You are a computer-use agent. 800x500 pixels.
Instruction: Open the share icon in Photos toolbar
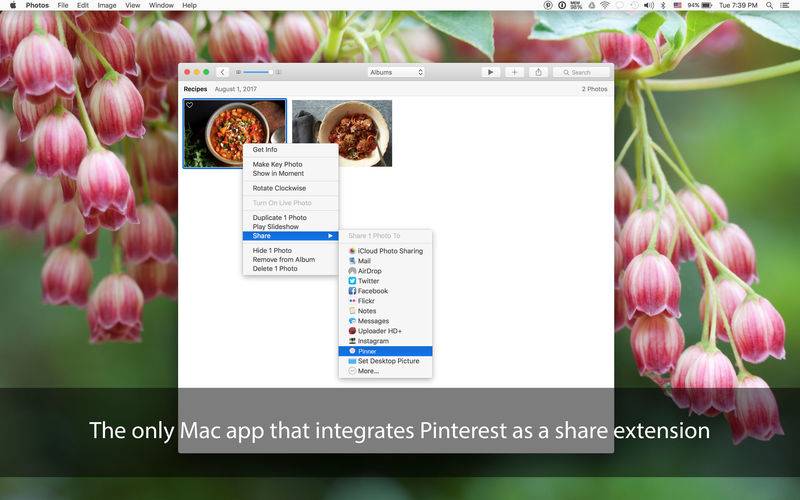pos(538,72)
